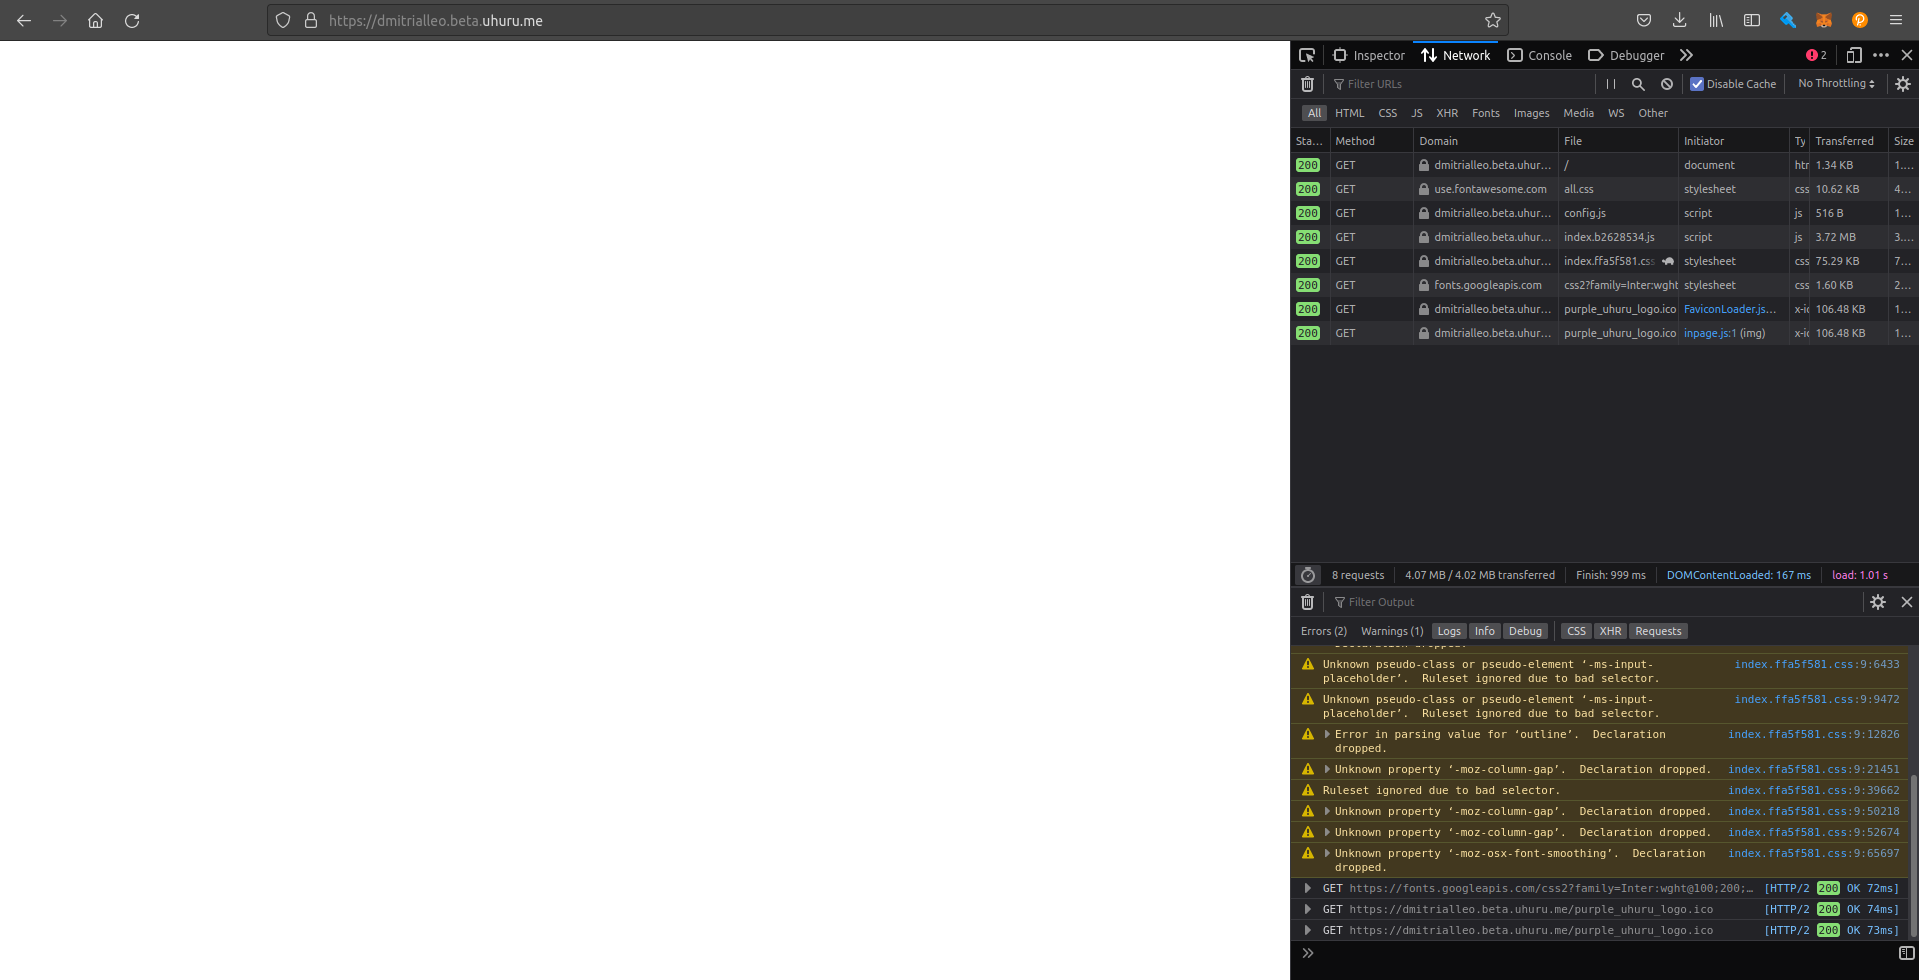
Task: Select the CSS request filter tab
Action: click(1387, 113)
